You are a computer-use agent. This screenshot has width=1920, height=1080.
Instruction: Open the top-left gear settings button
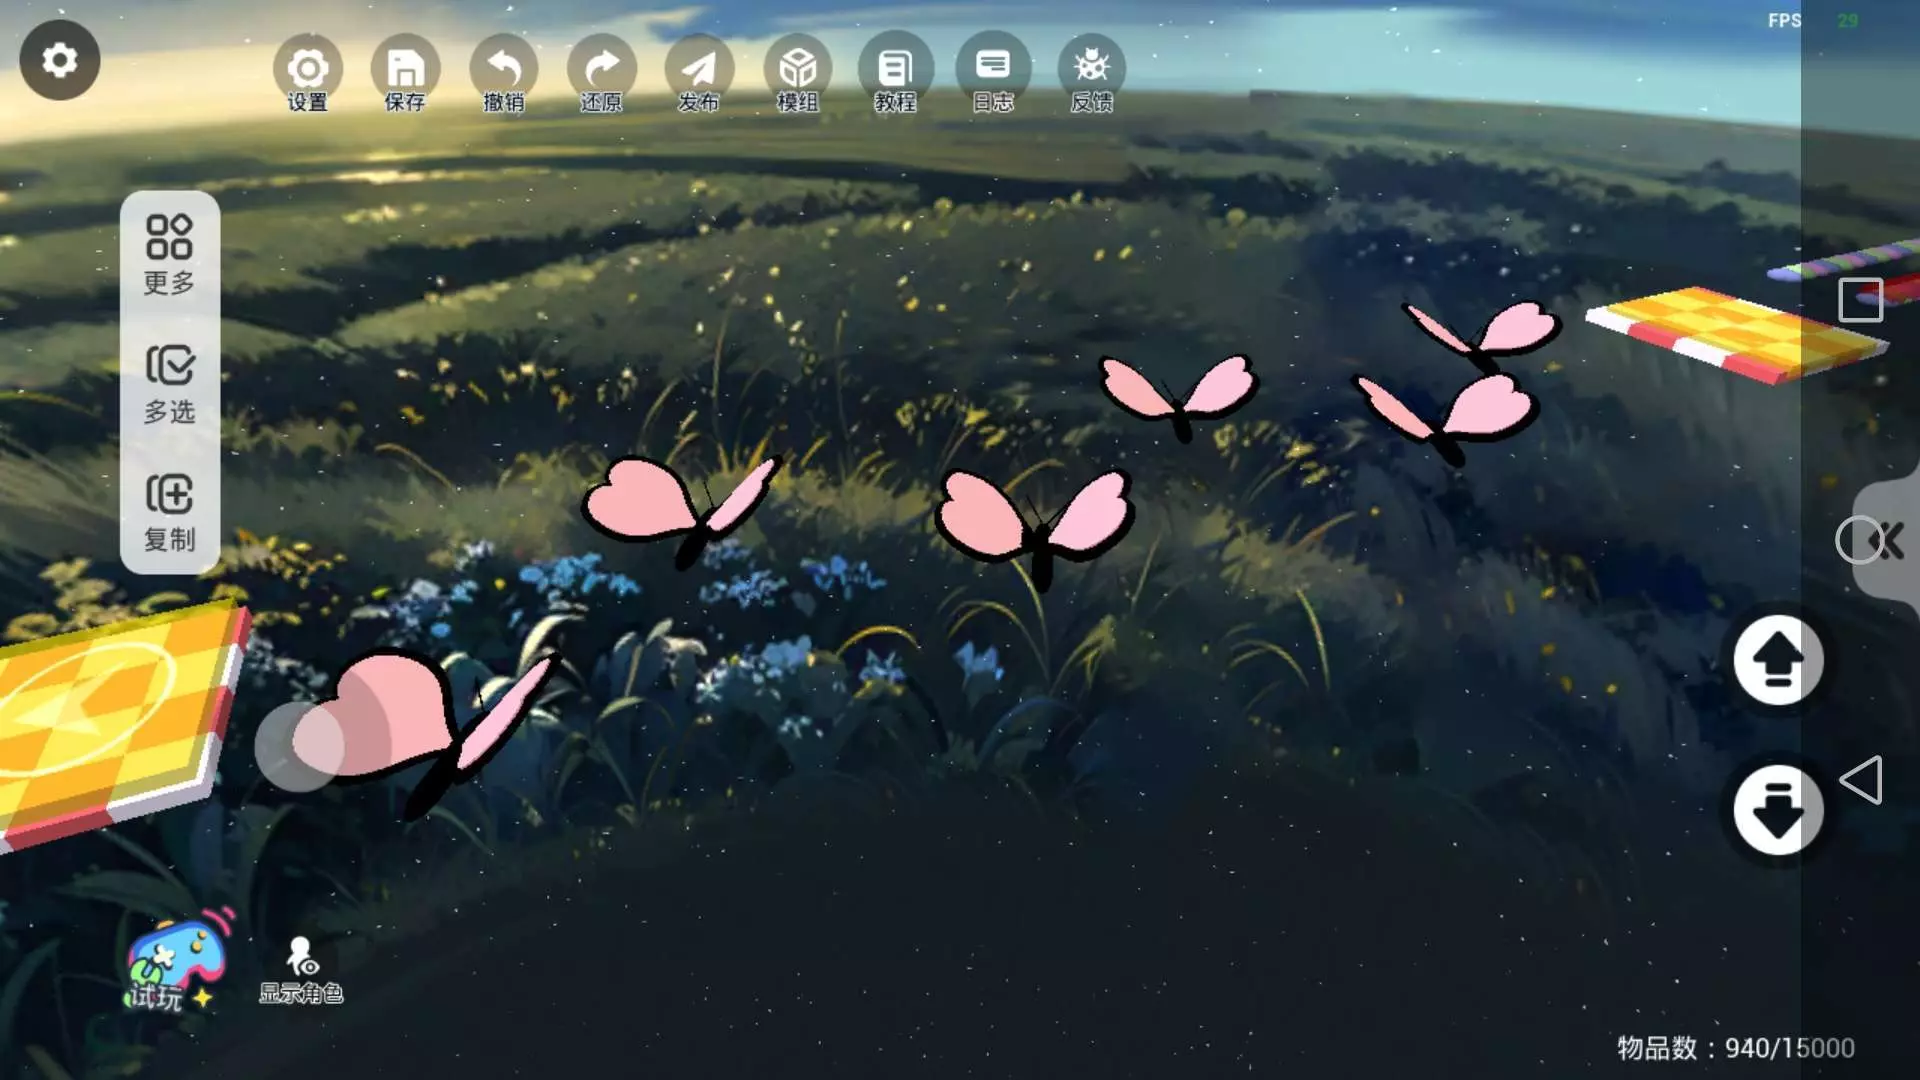59,60
